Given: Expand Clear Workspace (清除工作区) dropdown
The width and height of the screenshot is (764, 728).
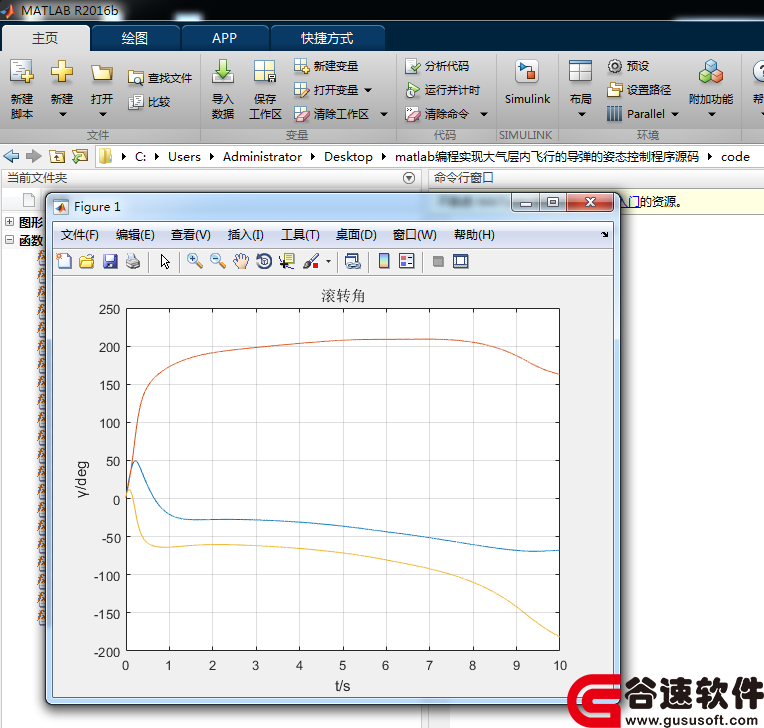Looking at the screenshot, I should click(384, 115).
